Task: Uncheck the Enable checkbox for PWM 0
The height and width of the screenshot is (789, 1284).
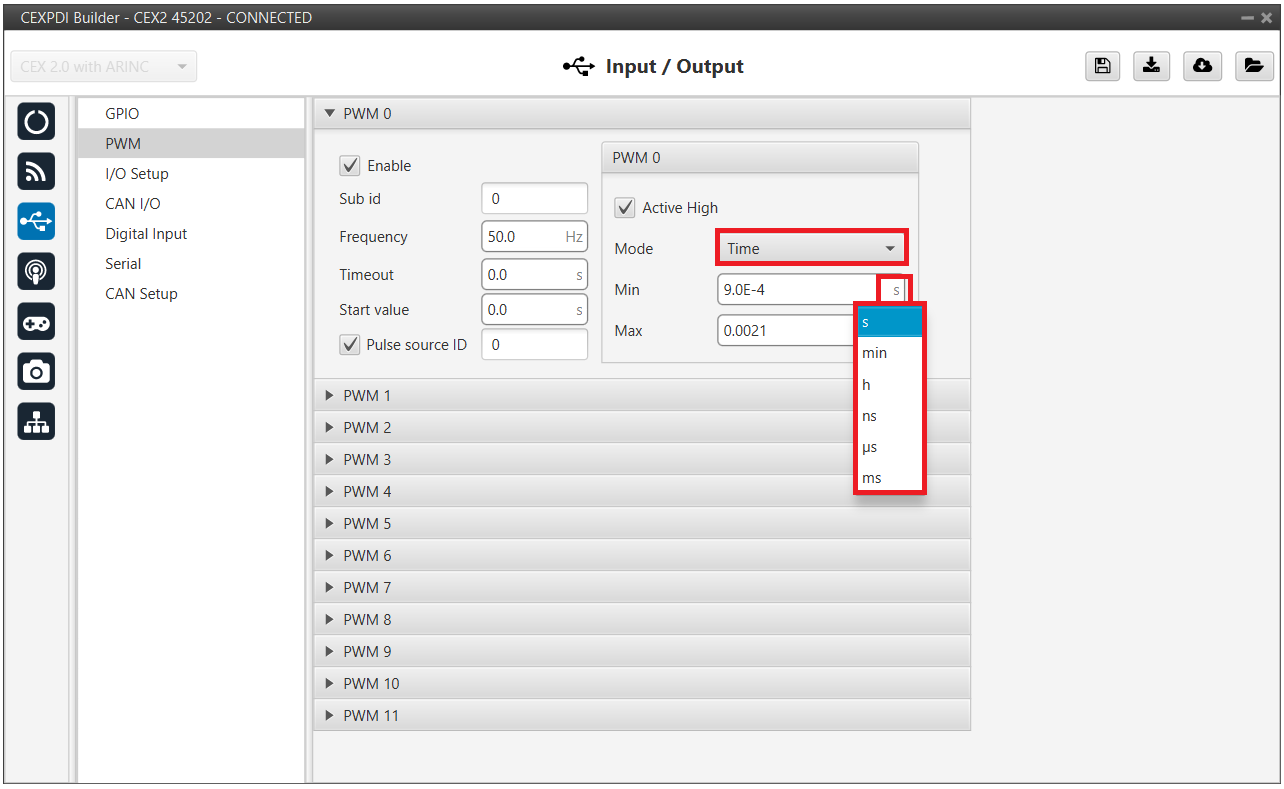Action: coord(350,166)
